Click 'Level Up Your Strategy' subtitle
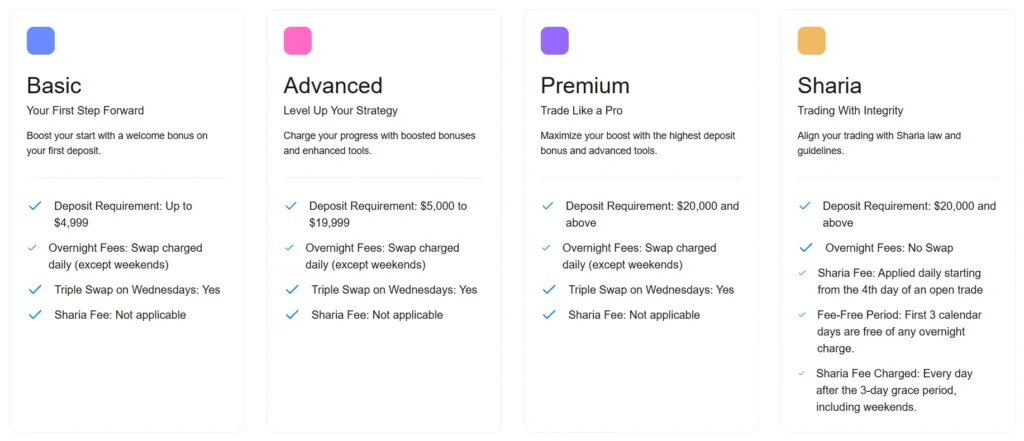The width and height of the screenshot is (1024, 441). (340, 111)
